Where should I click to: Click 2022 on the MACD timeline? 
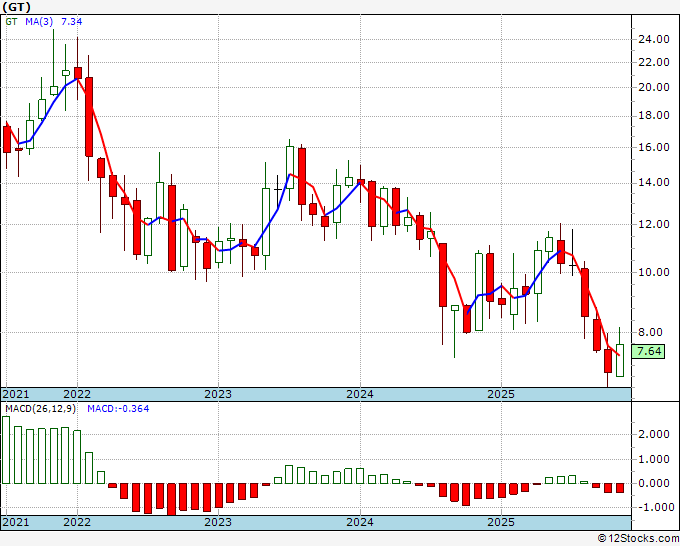click(77, 522)
